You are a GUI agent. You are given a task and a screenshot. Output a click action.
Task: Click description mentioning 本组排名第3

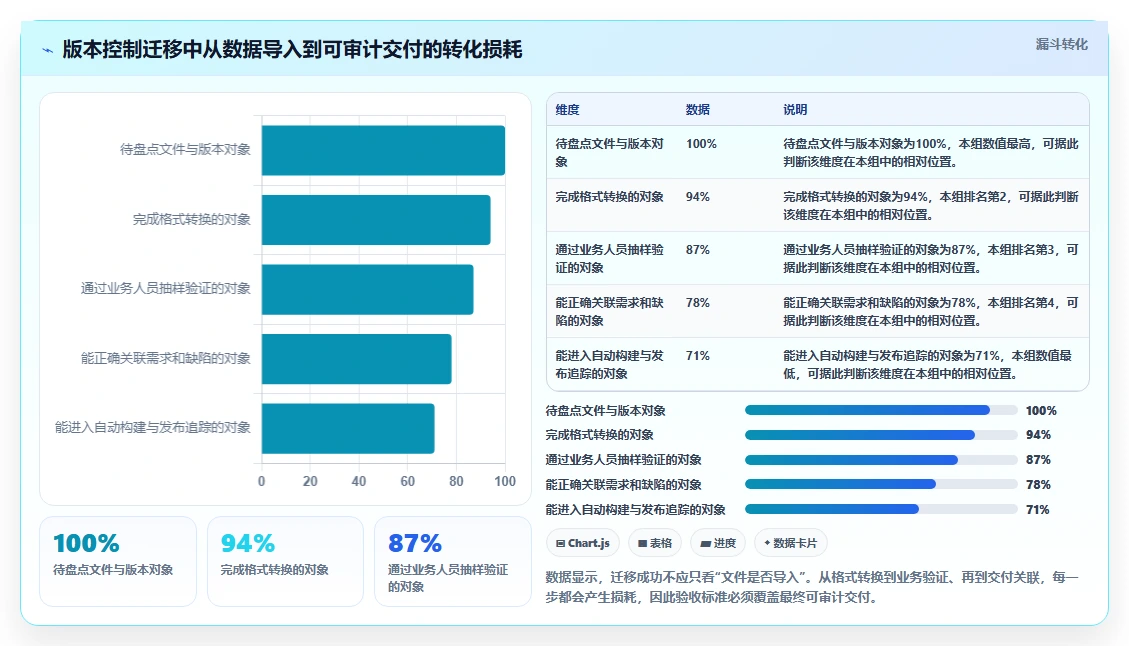pyautogui.click(x=931, y=259)
